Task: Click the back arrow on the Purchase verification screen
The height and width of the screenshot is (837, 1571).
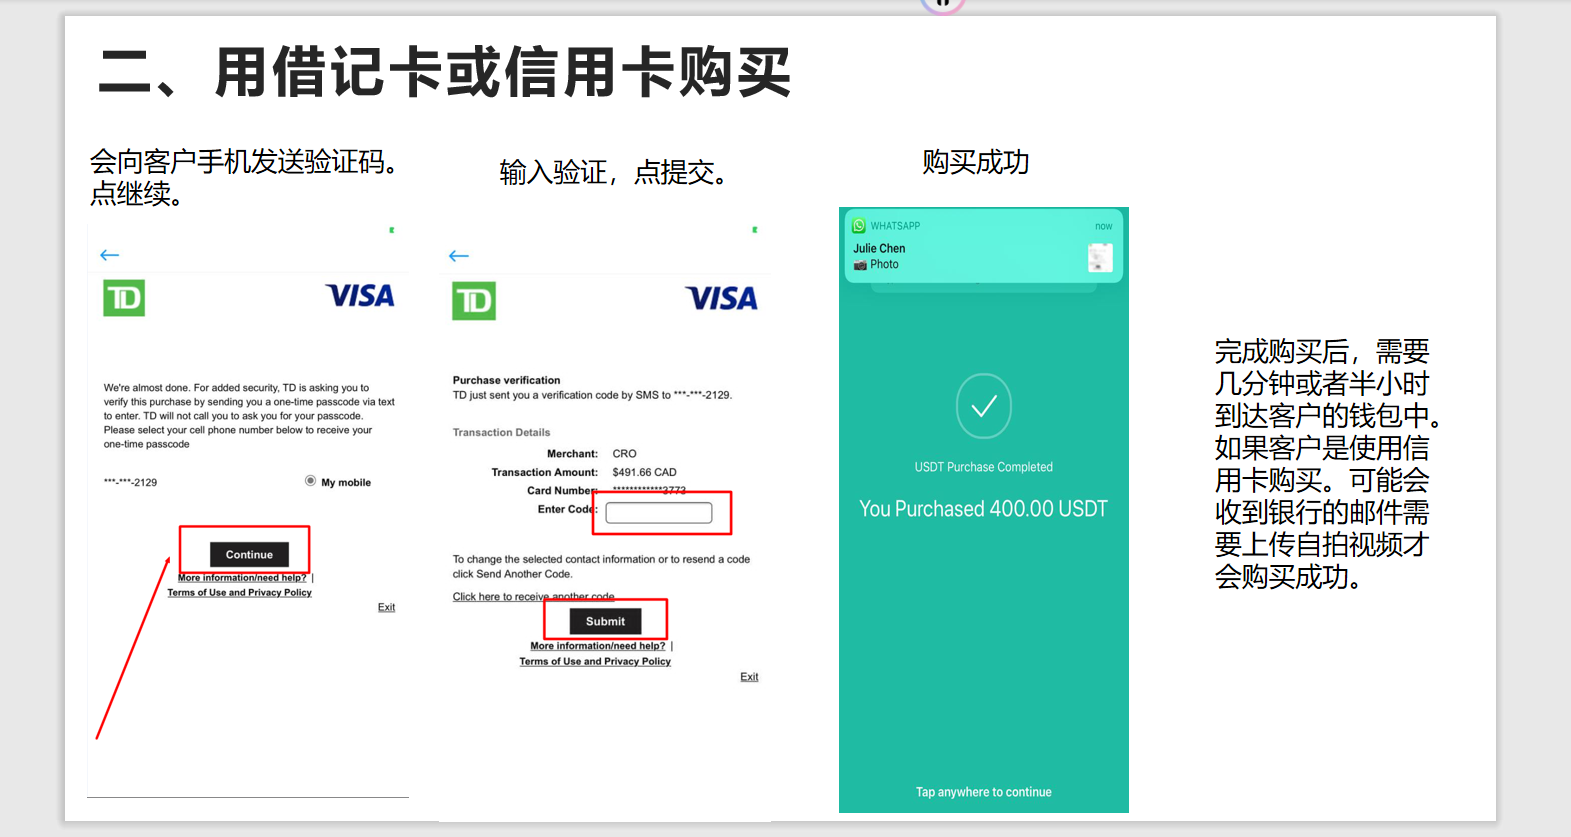Action: coord(459,256)
